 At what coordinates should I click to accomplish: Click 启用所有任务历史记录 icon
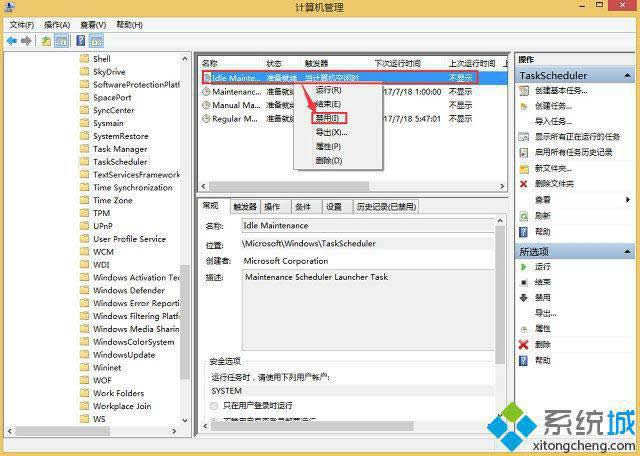524,152
